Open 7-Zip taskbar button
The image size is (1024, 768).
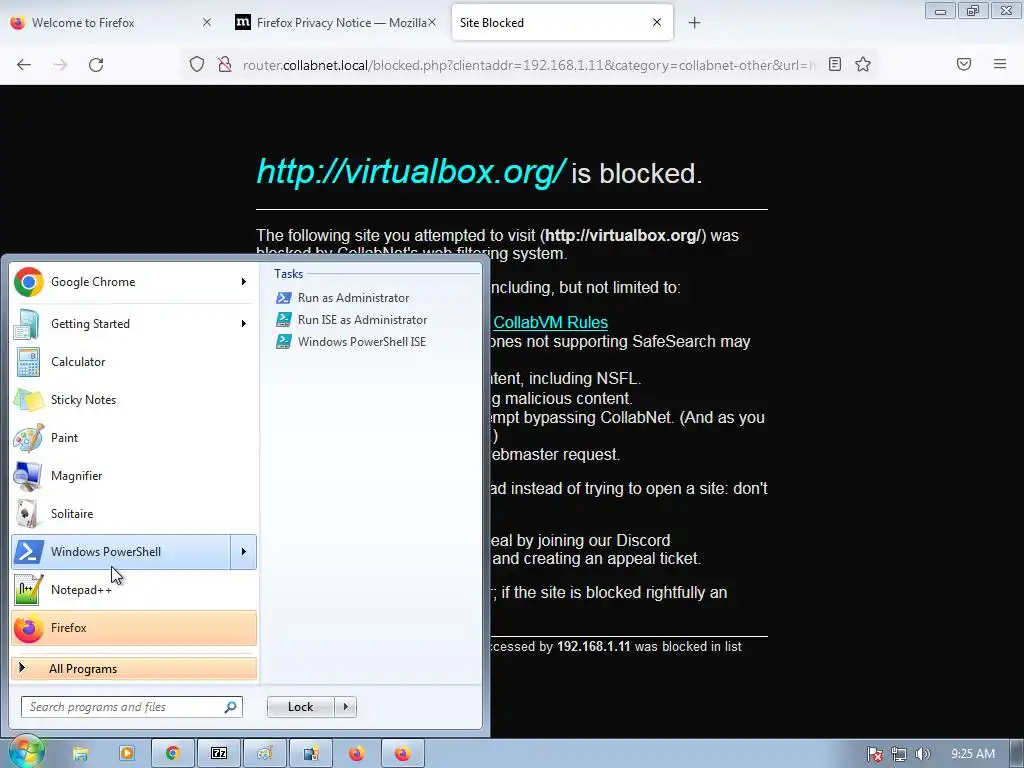click(x=219, y=754)
